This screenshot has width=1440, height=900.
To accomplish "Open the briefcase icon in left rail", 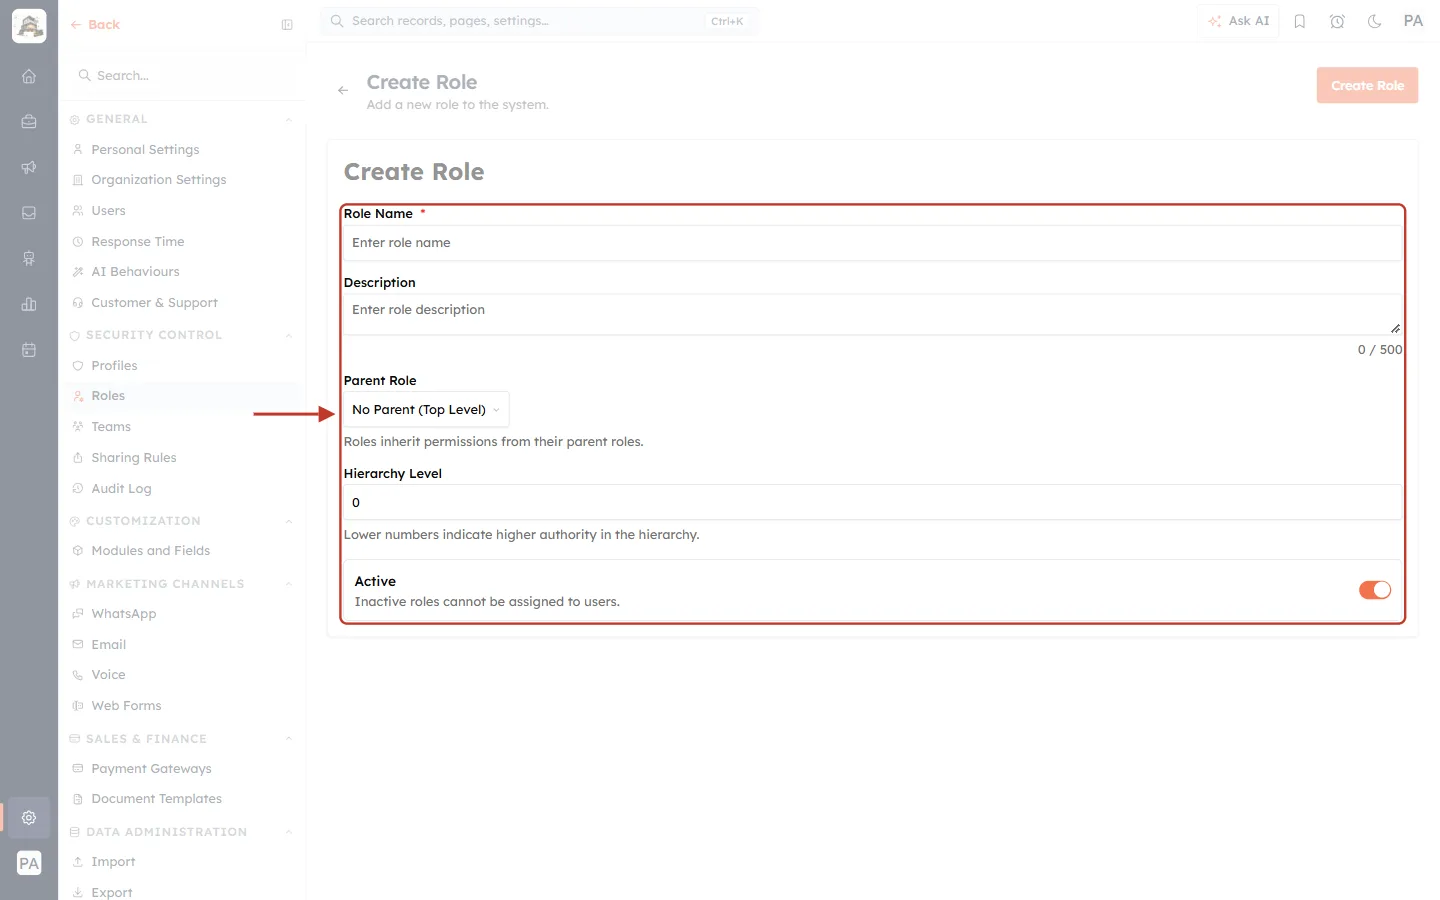I will click(29, 121).
